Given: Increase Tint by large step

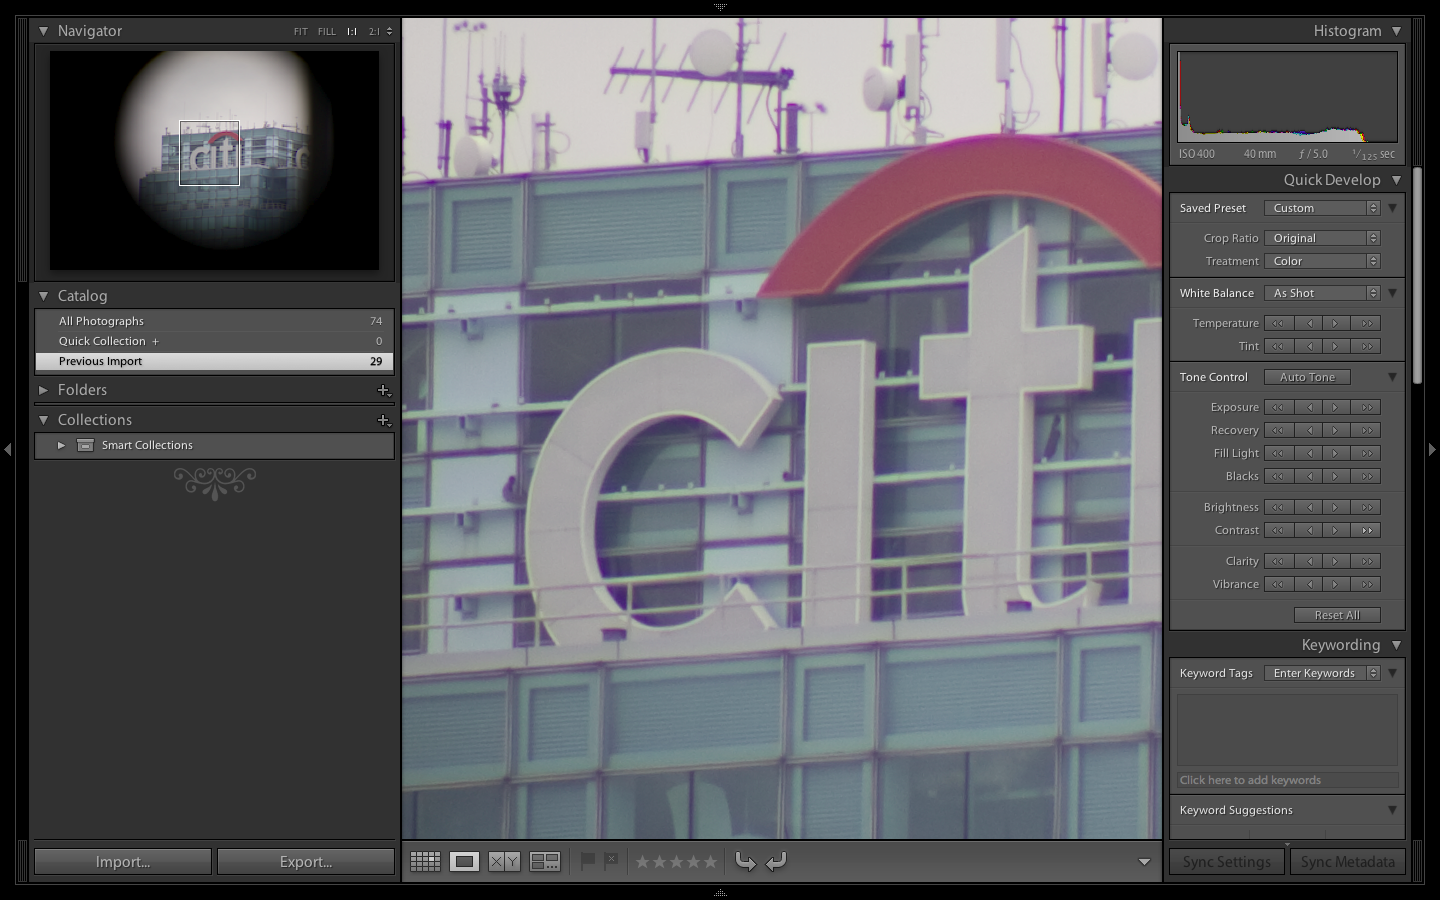Looking at the screenshot, I should pyautogui.click(x=1366, y=346).
